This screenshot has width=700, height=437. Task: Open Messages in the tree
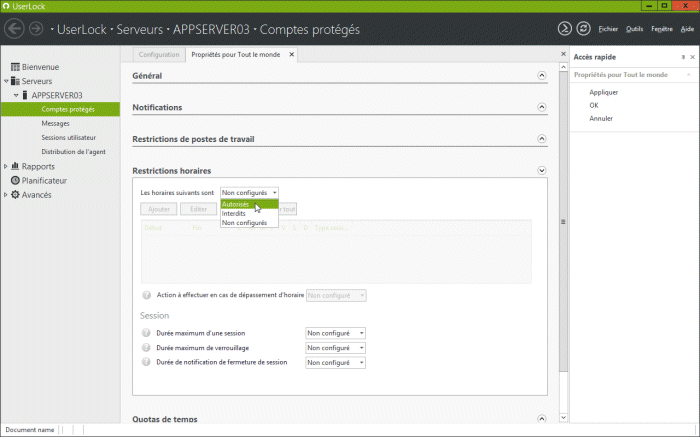click(x=55, y=124)
